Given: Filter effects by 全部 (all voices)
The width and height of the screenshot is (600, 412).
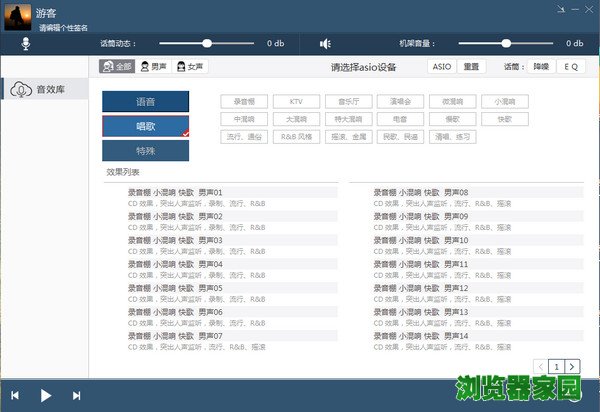Looking at the screenshot, I should click(117, 67).
